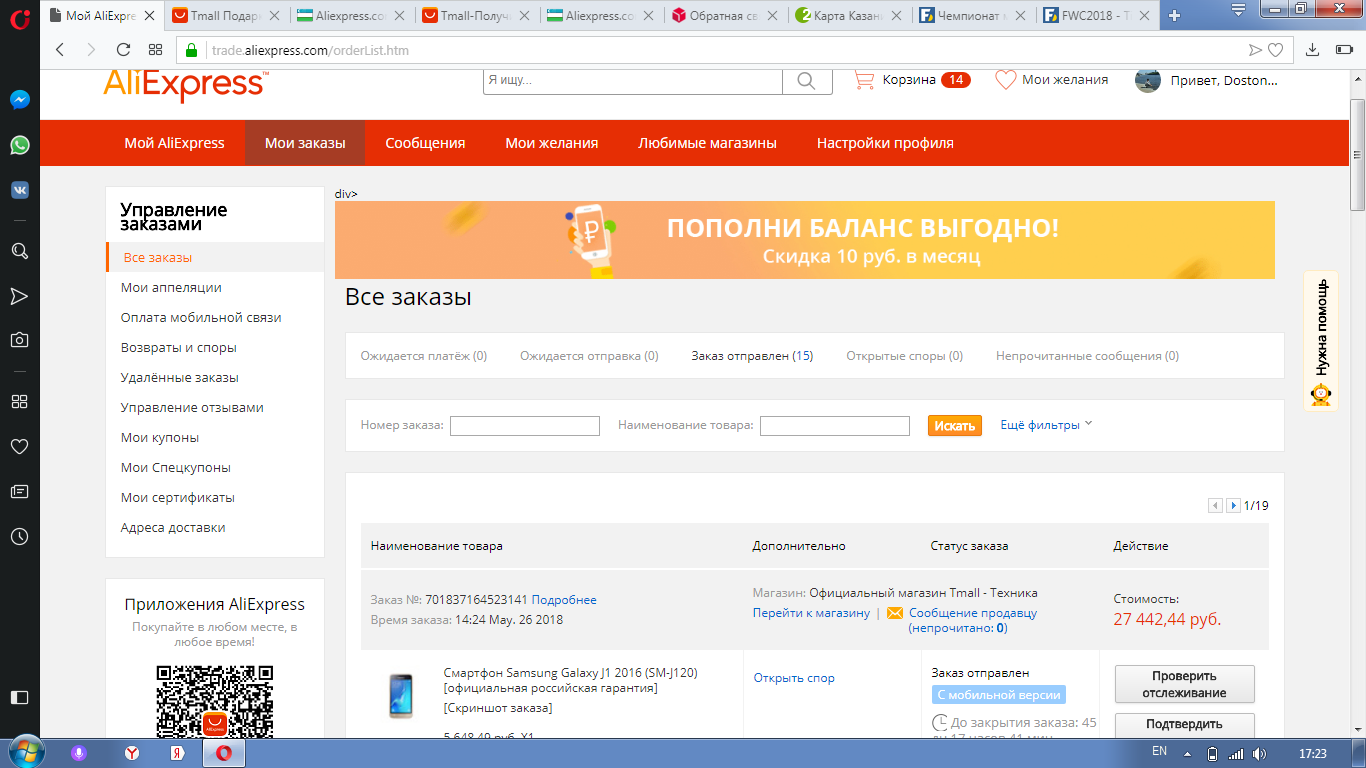Click the Windows Start button
This screenshot has width=1366, height=768.
[x=24, y=753]
